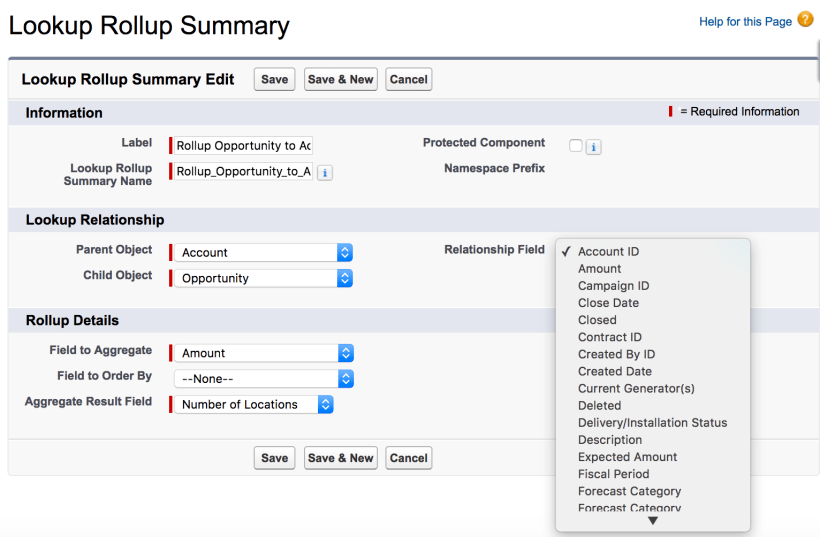Choose Campaign ID from the open list

[613, 286]
